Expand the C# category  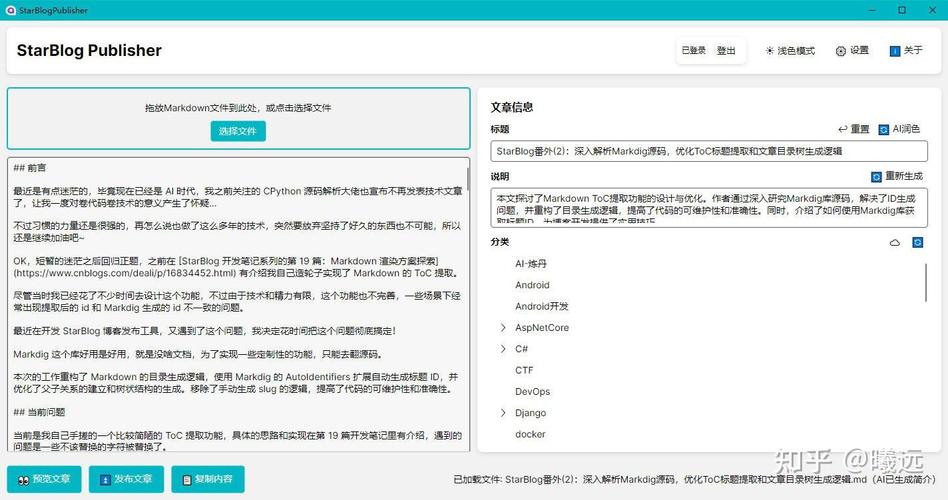pyautogui.click(x=503, y=349)
